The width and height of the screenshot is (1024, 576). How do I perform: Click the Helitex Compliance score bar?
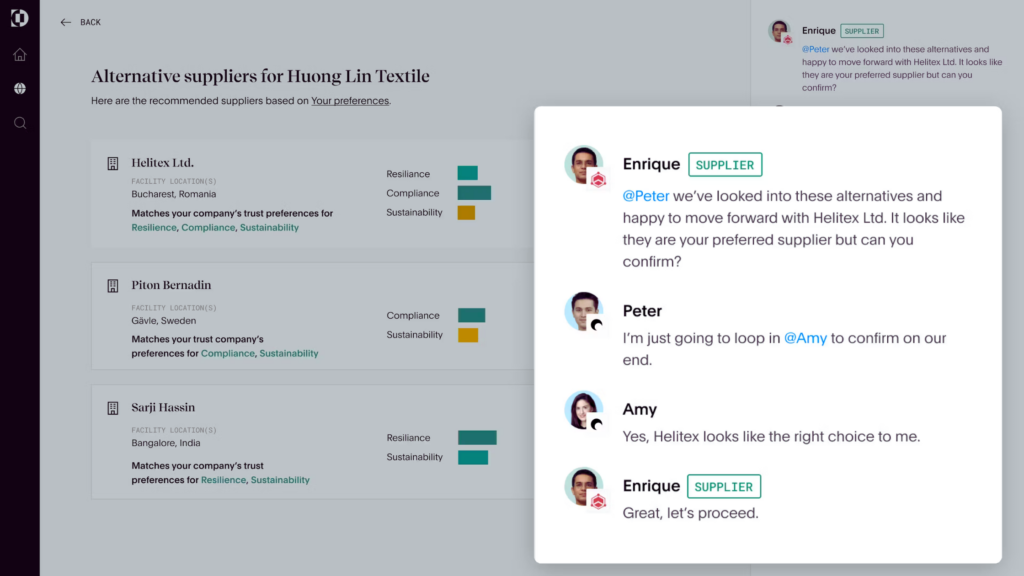tap(474, 193)
